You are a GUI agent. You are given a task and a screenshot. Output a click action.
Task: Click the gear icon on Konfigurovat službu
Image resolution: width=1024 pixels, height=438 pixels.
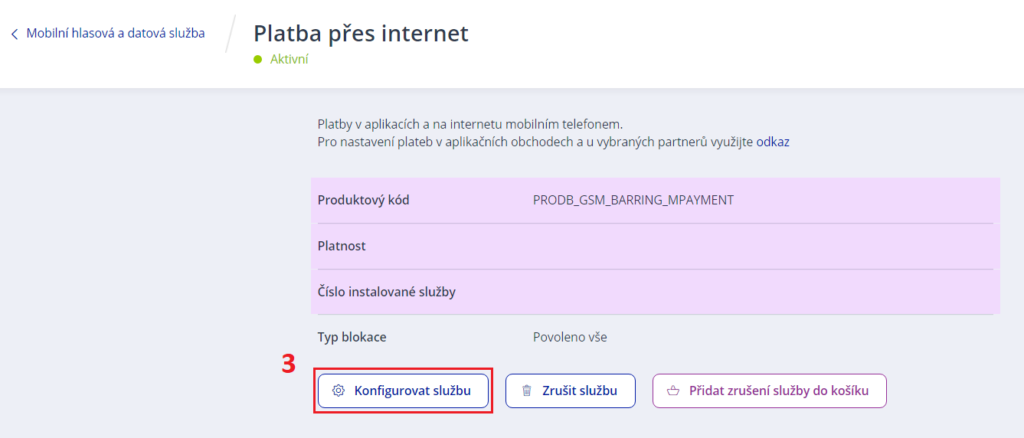[x=339, y=390]
